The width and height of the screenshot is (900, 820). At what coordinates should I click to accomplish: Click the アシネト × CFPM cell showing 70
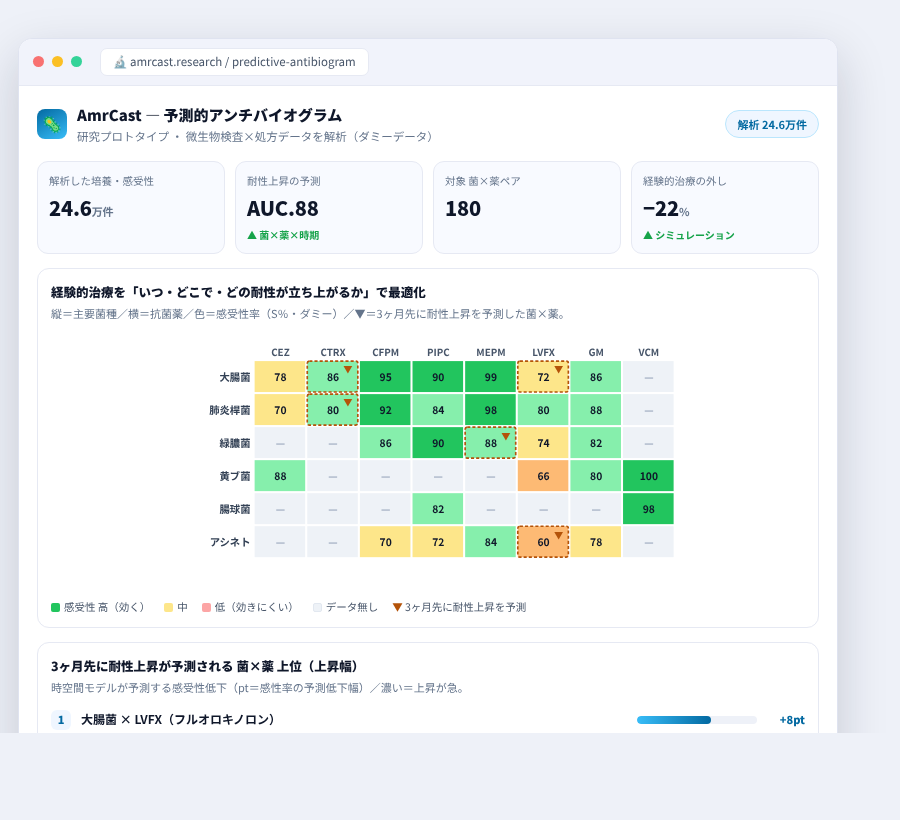(385, 542)
